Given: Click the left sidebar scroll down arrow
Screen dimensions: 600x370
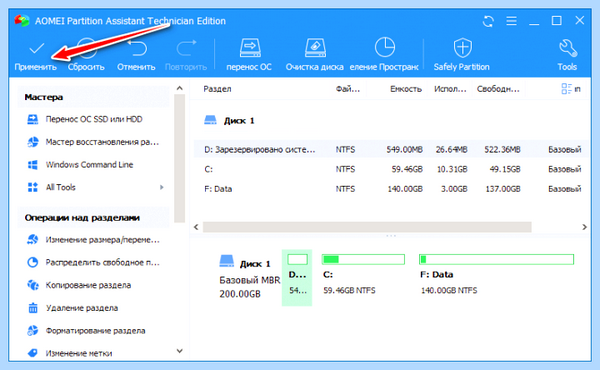Looking at the screenshot, I should pos(179,351).
